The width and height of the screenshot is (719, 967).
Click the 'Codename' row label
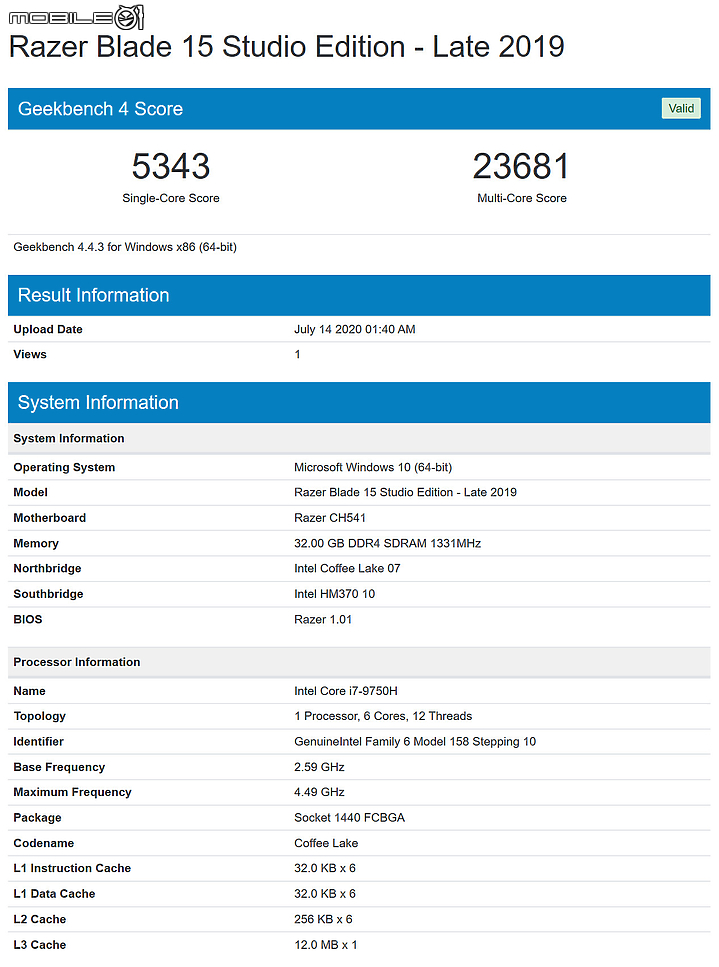pos(44,843)
